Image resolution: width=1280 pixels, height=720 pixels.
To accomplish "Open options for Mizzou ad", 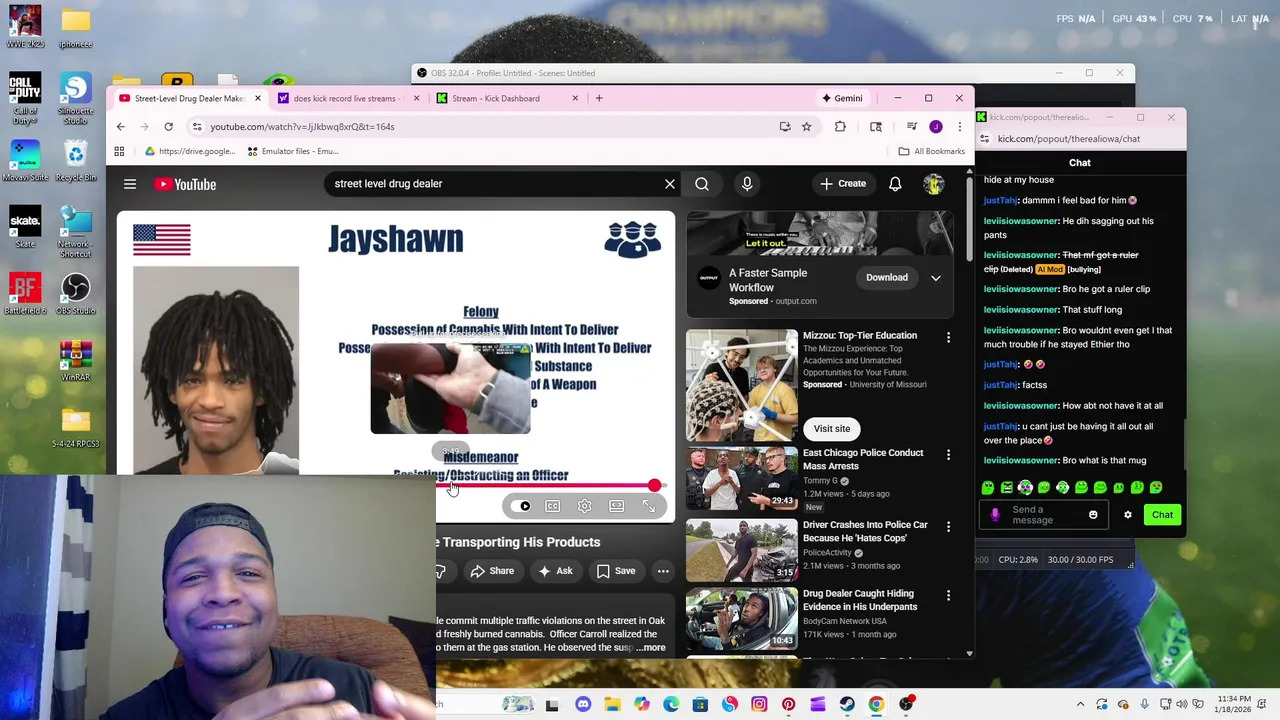I will click(948, 337).
